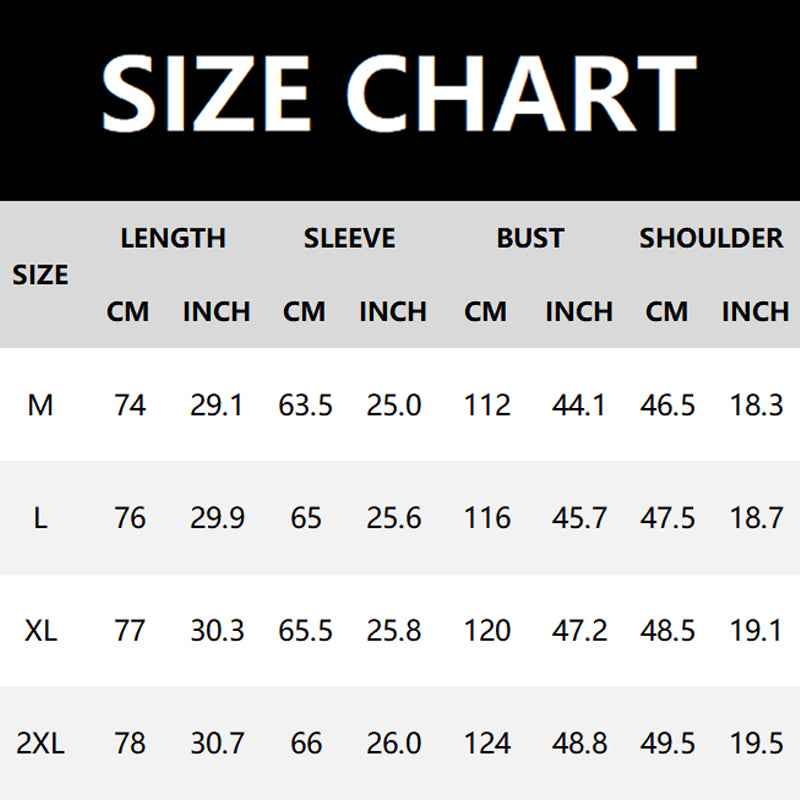Click the BUST column header
The width and height of the screenshot is (800, 800).
coord(530,238)
